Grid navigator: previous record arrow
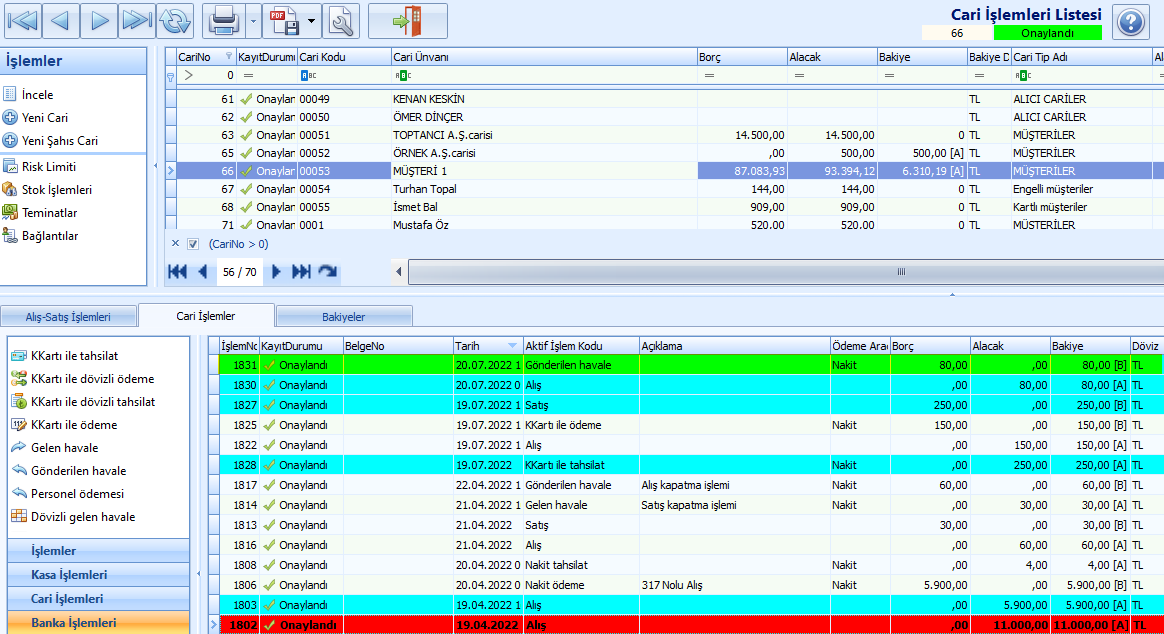Viewport: 1164px width, 634px height. pyautogui.click(x=203, y=272)
